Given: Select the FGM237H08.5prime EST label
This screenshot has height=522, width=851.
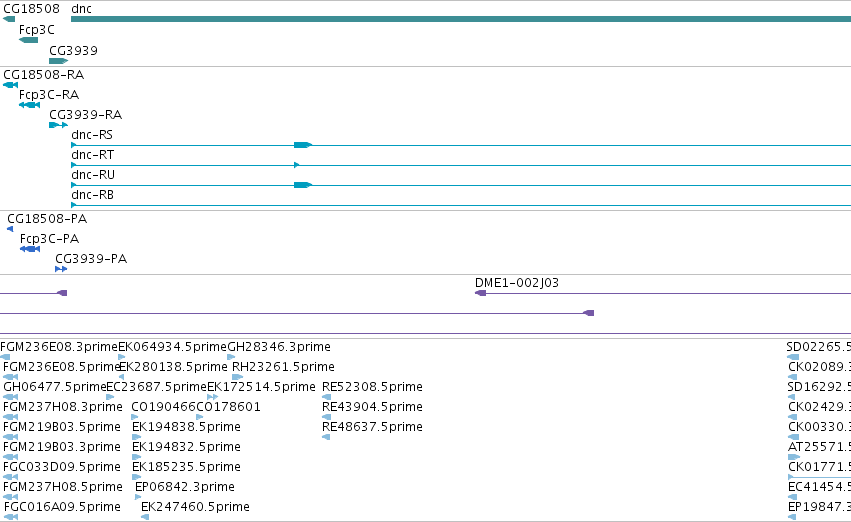Looking at the screenshot, I should point(63,487).
